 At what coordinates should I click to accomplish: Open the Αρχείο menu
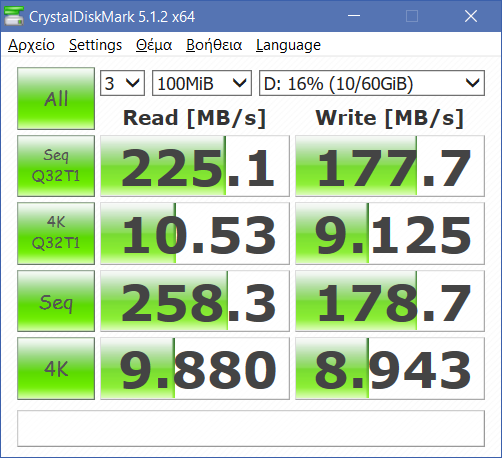click(x=31, y=45)
